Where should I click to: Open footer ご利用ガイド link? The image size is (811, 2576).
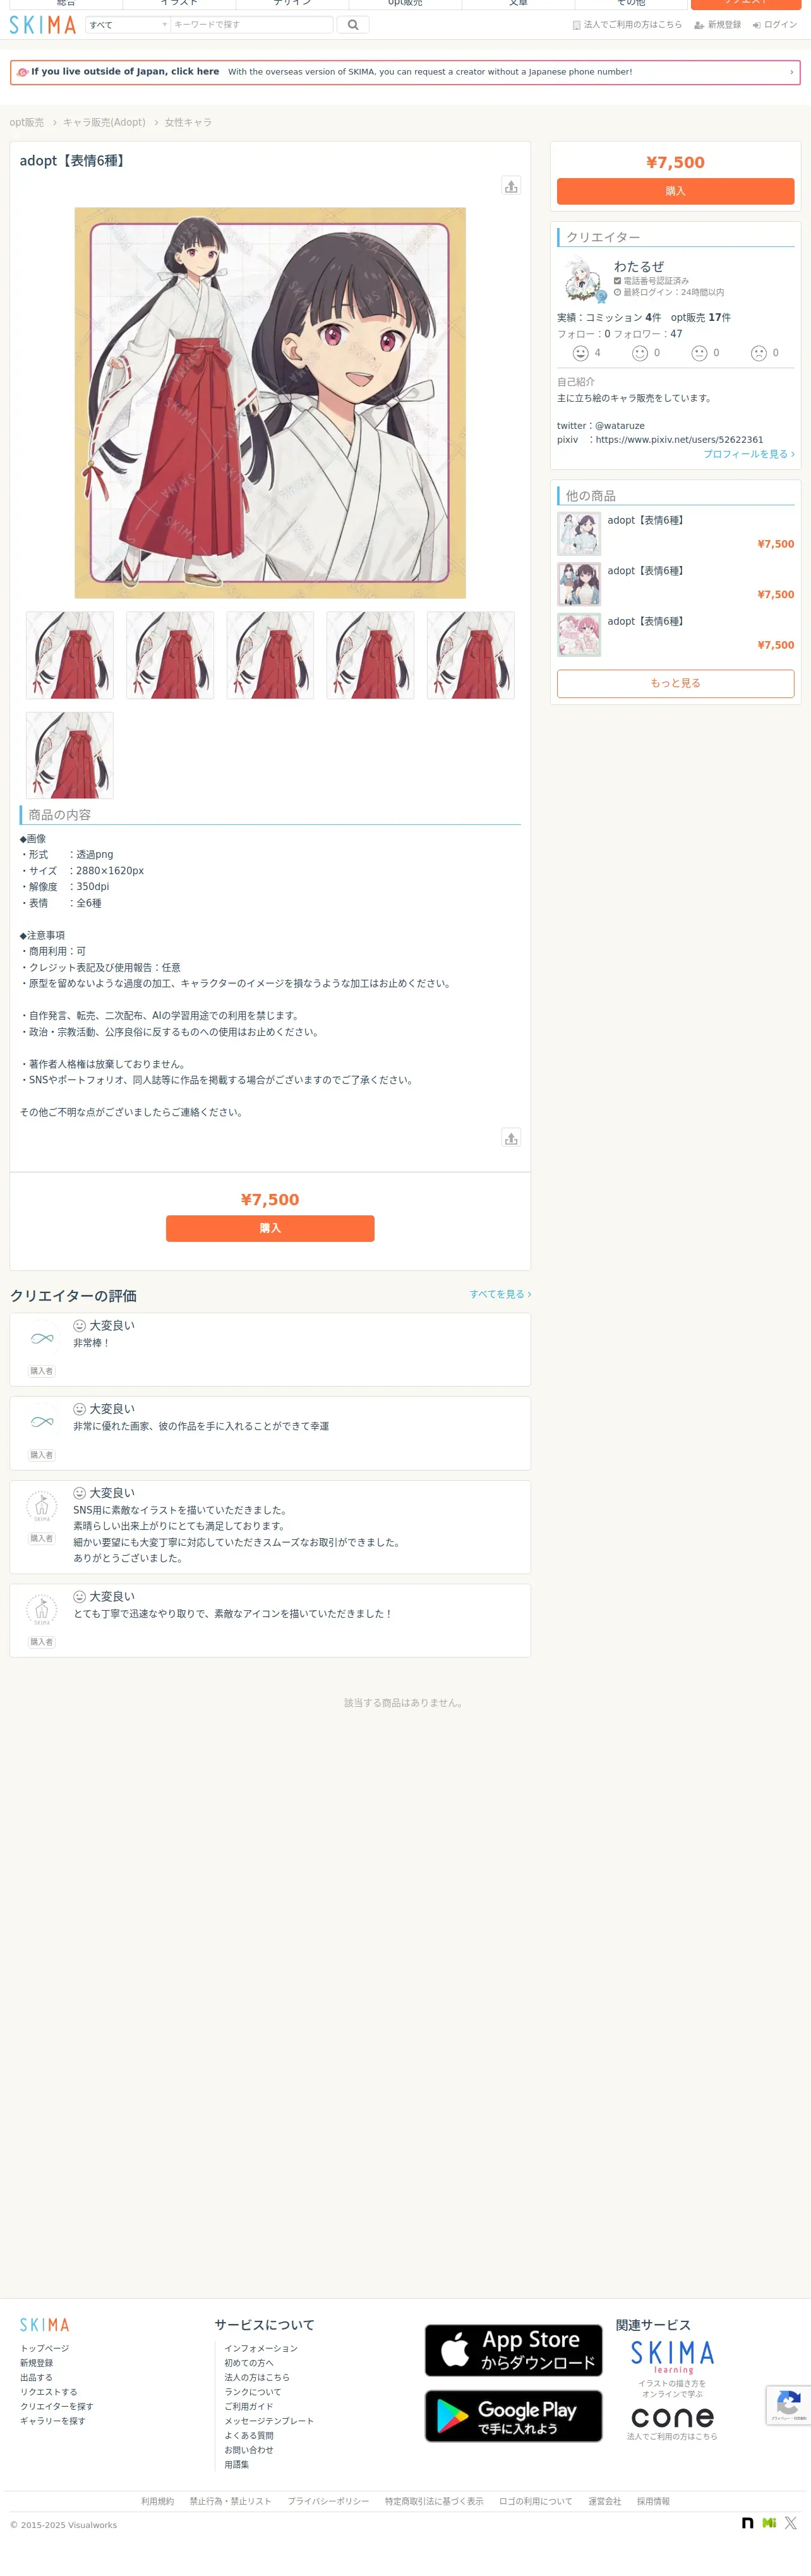coord(249,2407)
